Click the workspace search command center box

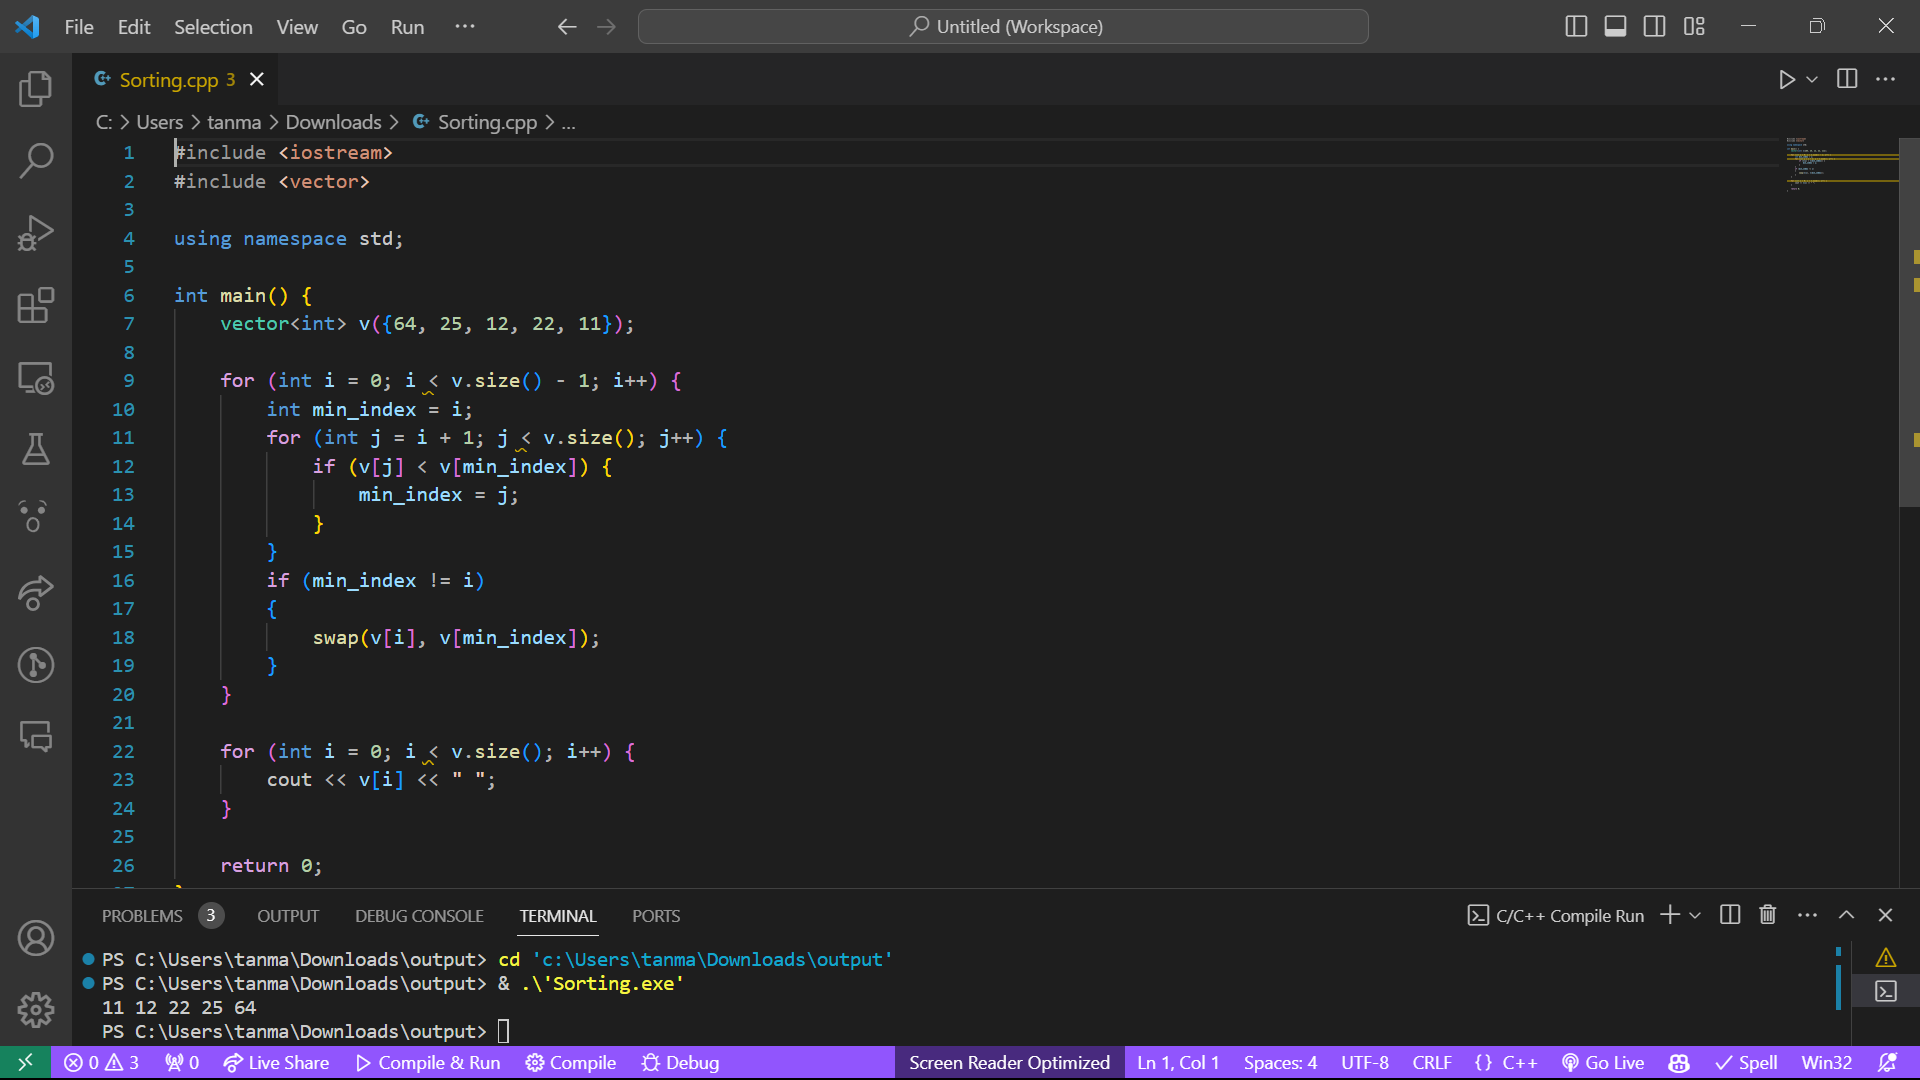tap(1003, 27)
